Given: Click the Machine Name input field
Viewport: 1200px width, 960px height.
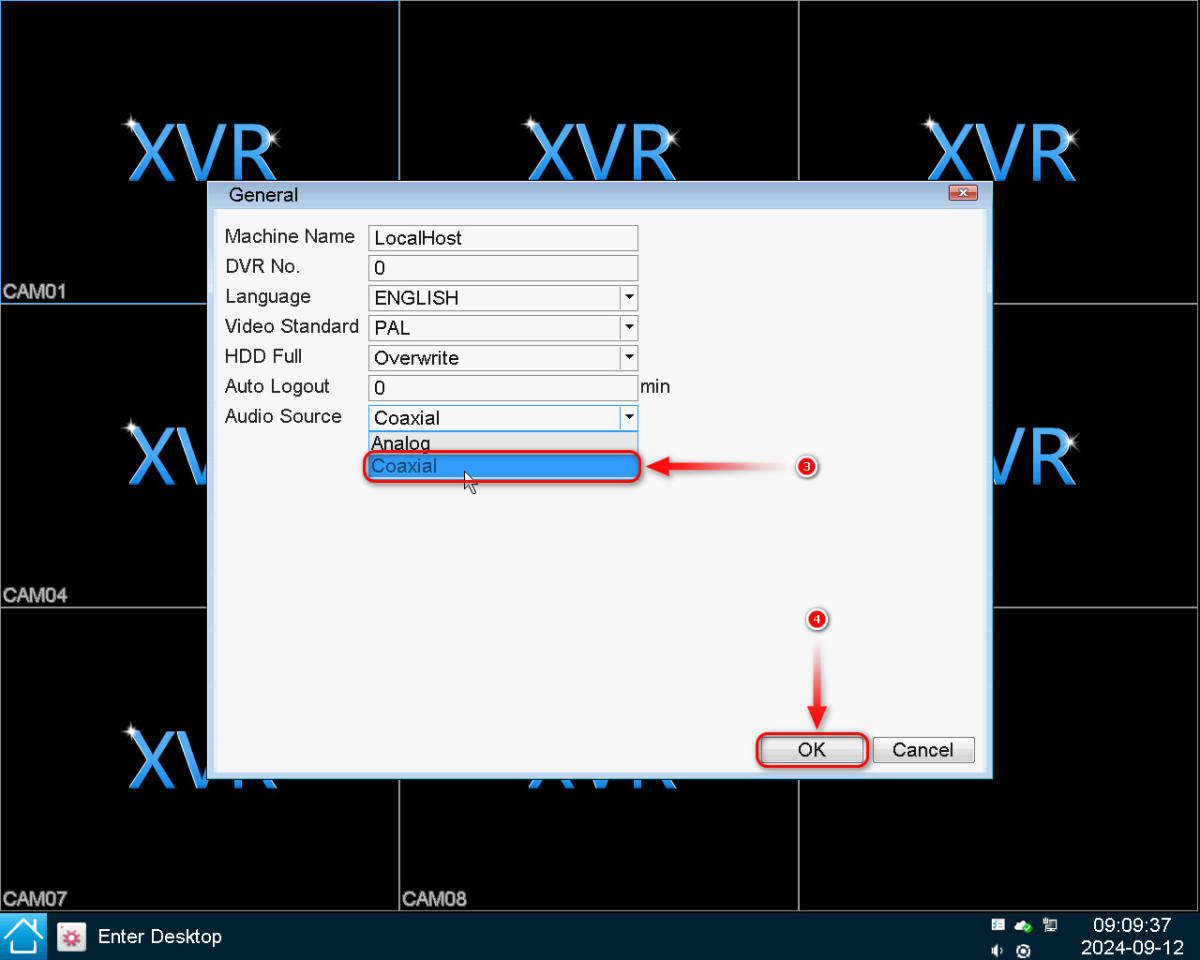Looking at the screenshot, I should point(503,238).
